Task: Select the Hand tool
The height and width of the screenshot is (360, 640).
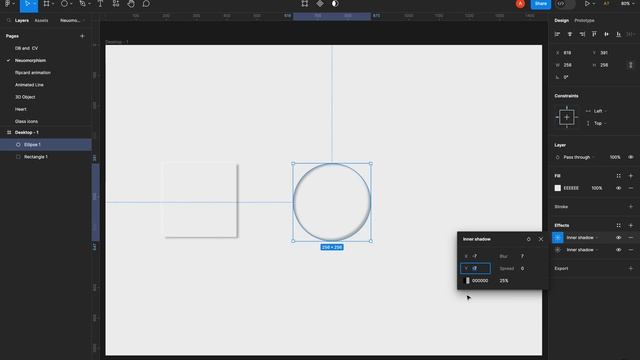Action: [x=131, y=4]
